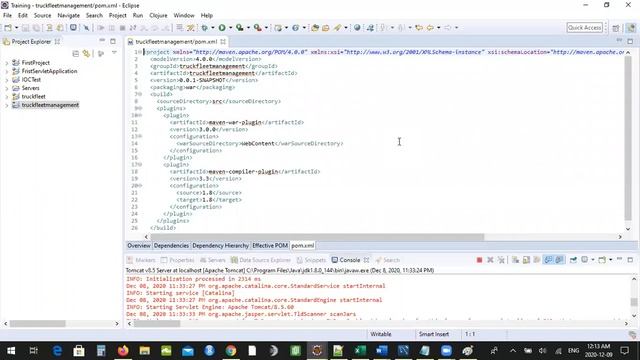Click the Open Type toolbar icon
Image resolution: width=640 pixels, height=360 pixels.
(315, 28)
